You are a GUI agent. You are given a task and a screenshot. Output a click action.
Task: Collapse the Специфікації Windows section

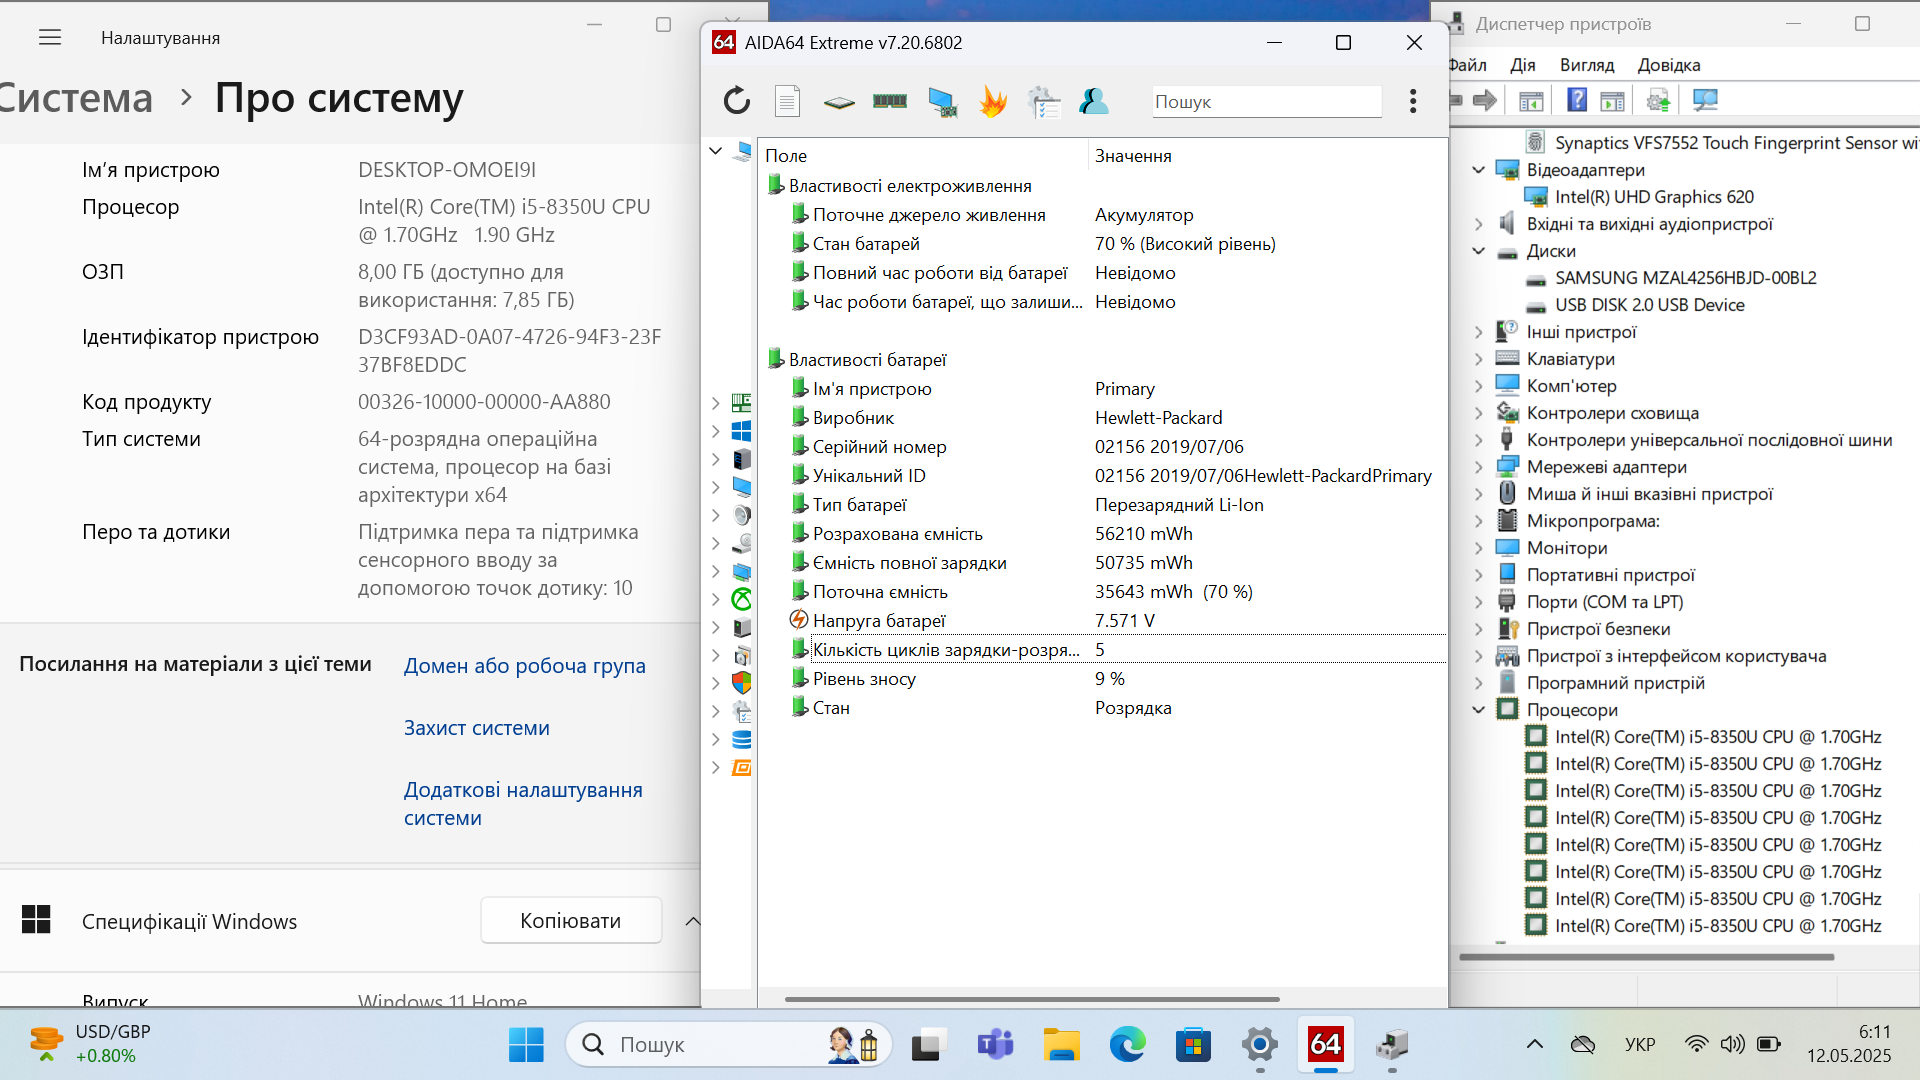pyautogui.click(x=692, y=921)
